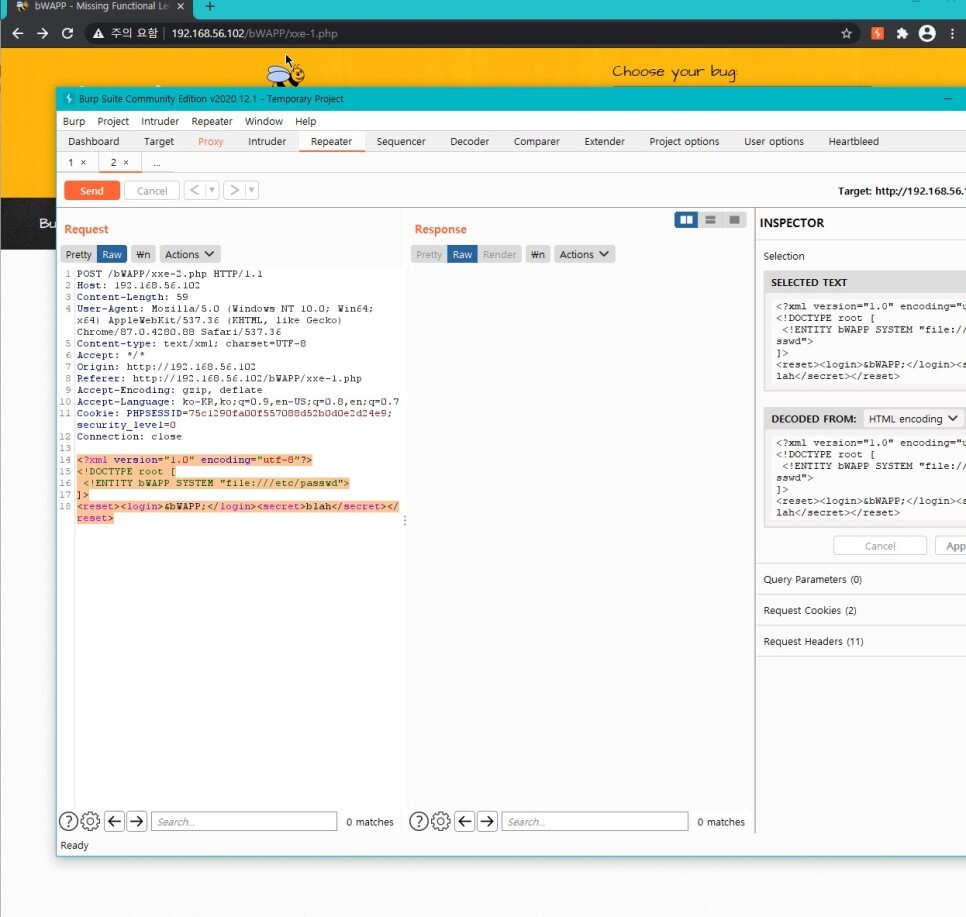Switch to the Dashboard tab
The height and width of the screenshot is (917, 966).
[94, 141]
